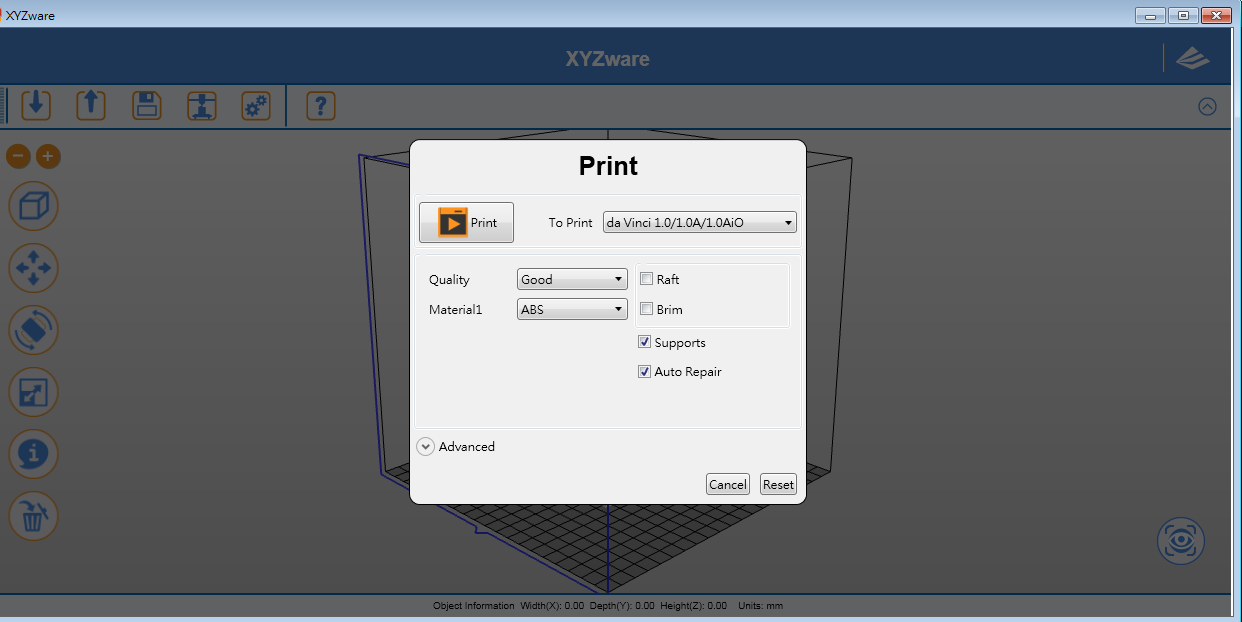Maximize the XYZware window
Screen dimensions: 1242x622
click(x=1183, y=15)
